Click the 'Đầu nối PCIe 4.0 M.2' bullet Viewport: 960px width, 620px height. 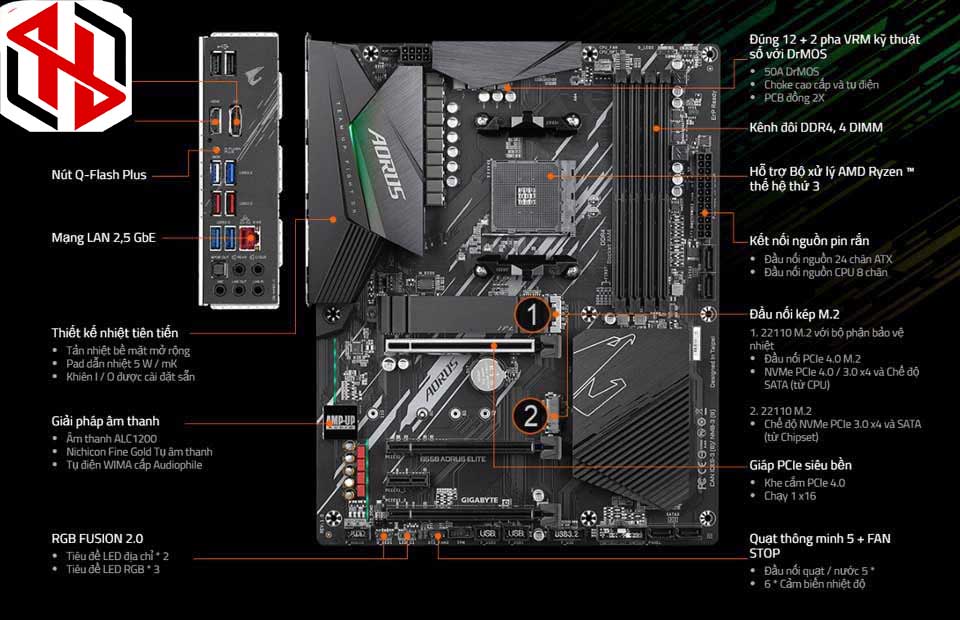(812, 359)
